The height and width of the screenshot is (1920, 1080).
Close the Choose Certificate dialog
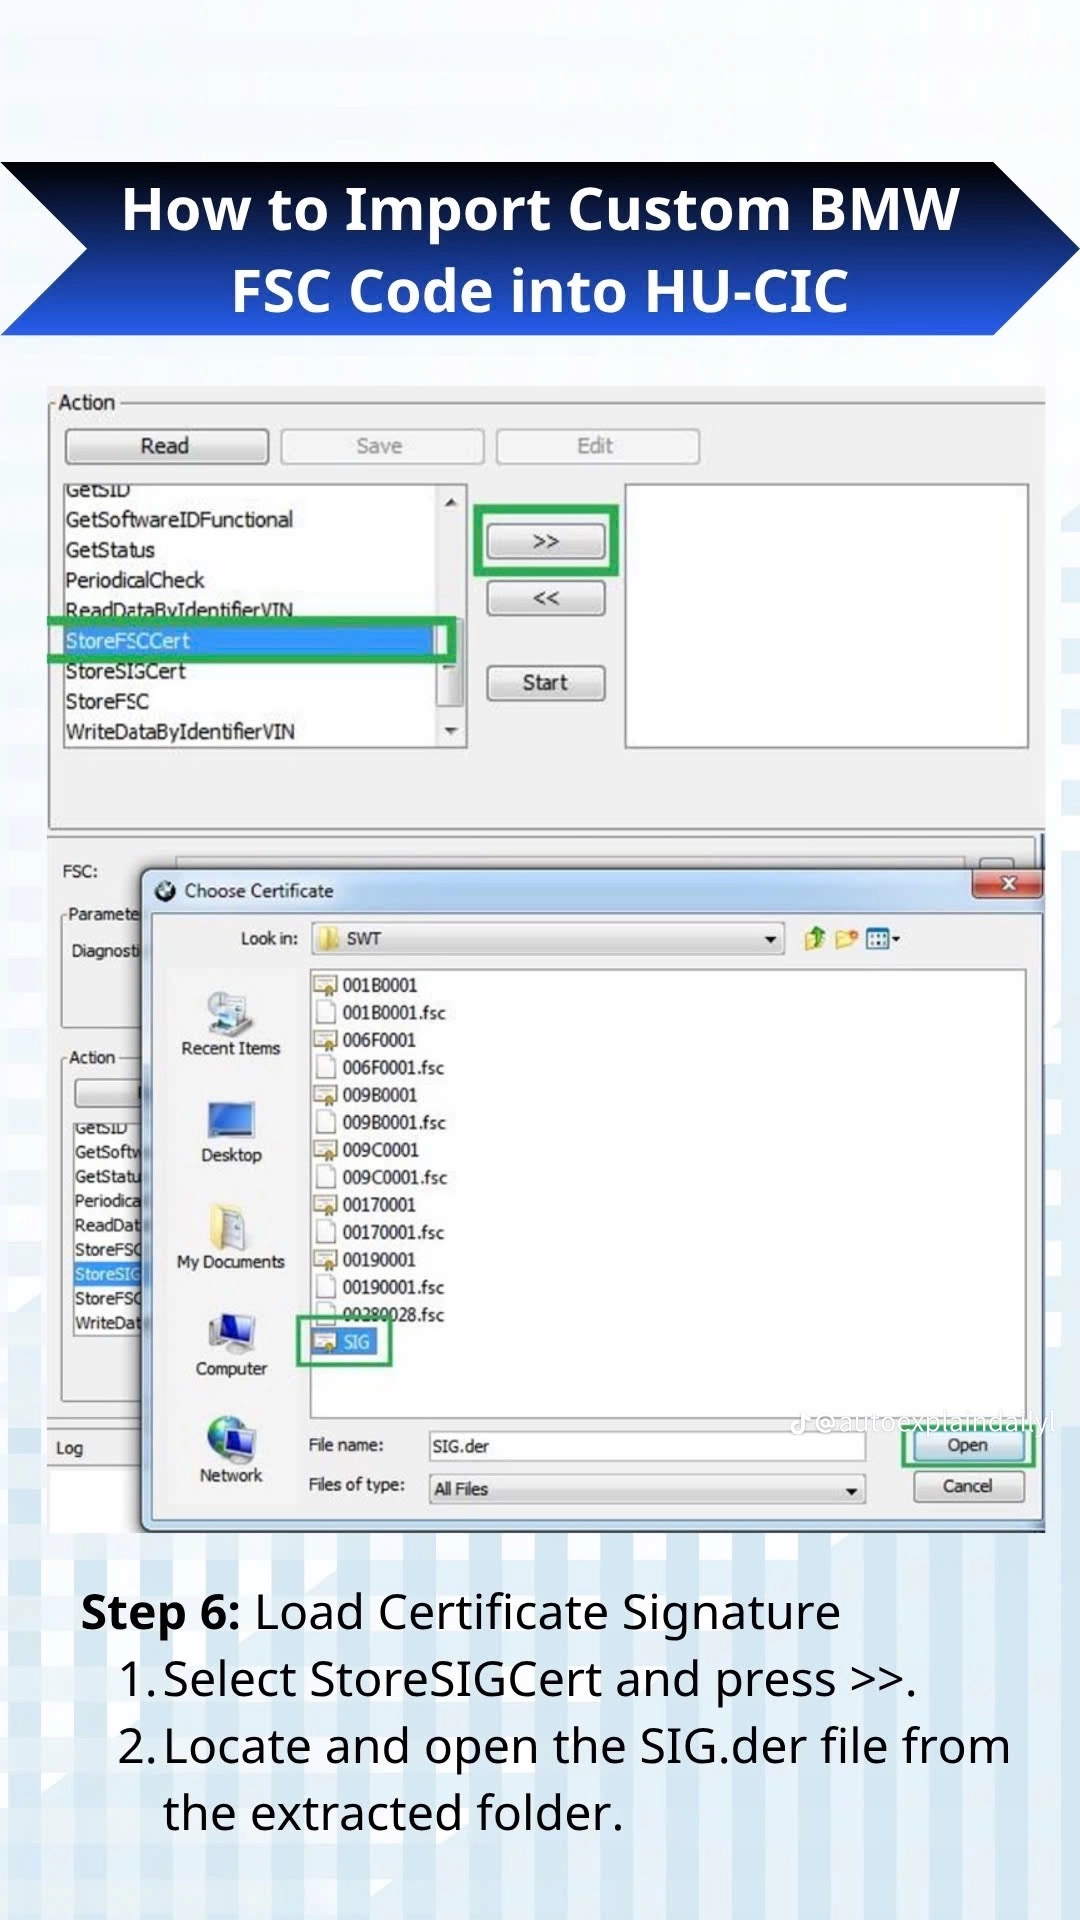point(1008,884)
